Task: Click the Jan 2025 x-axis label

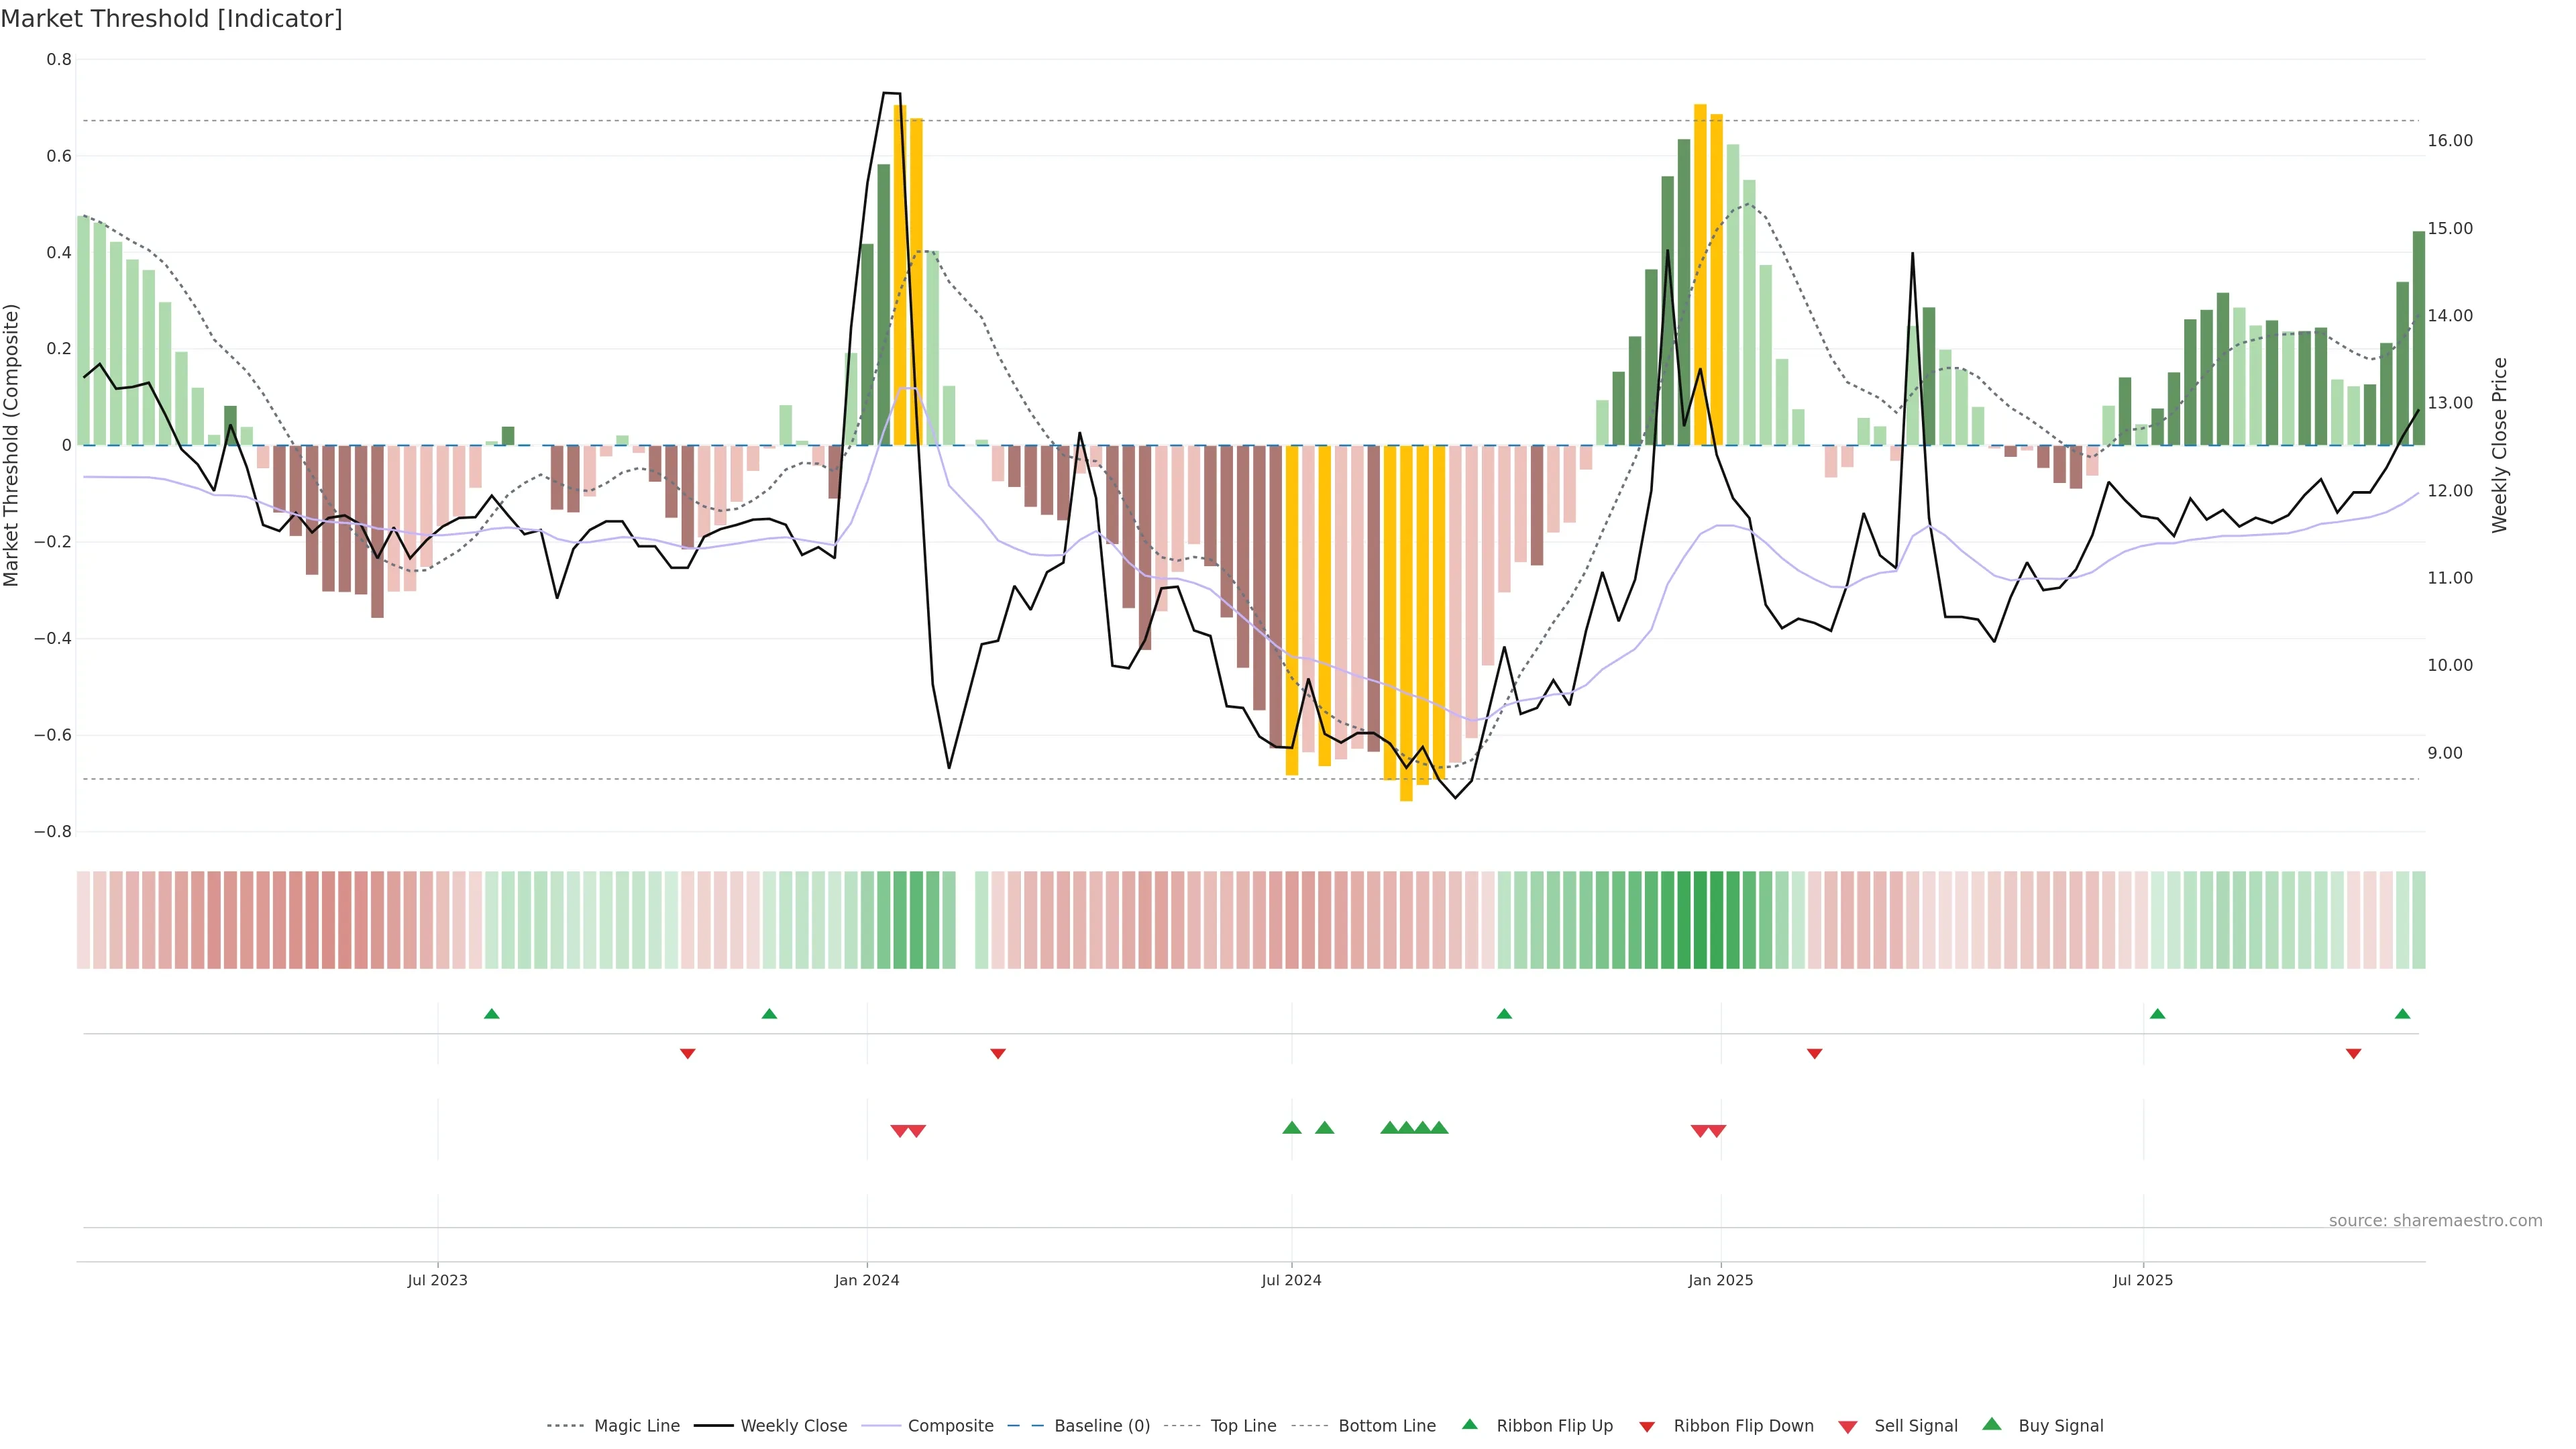Action: pos(1720,1280)
